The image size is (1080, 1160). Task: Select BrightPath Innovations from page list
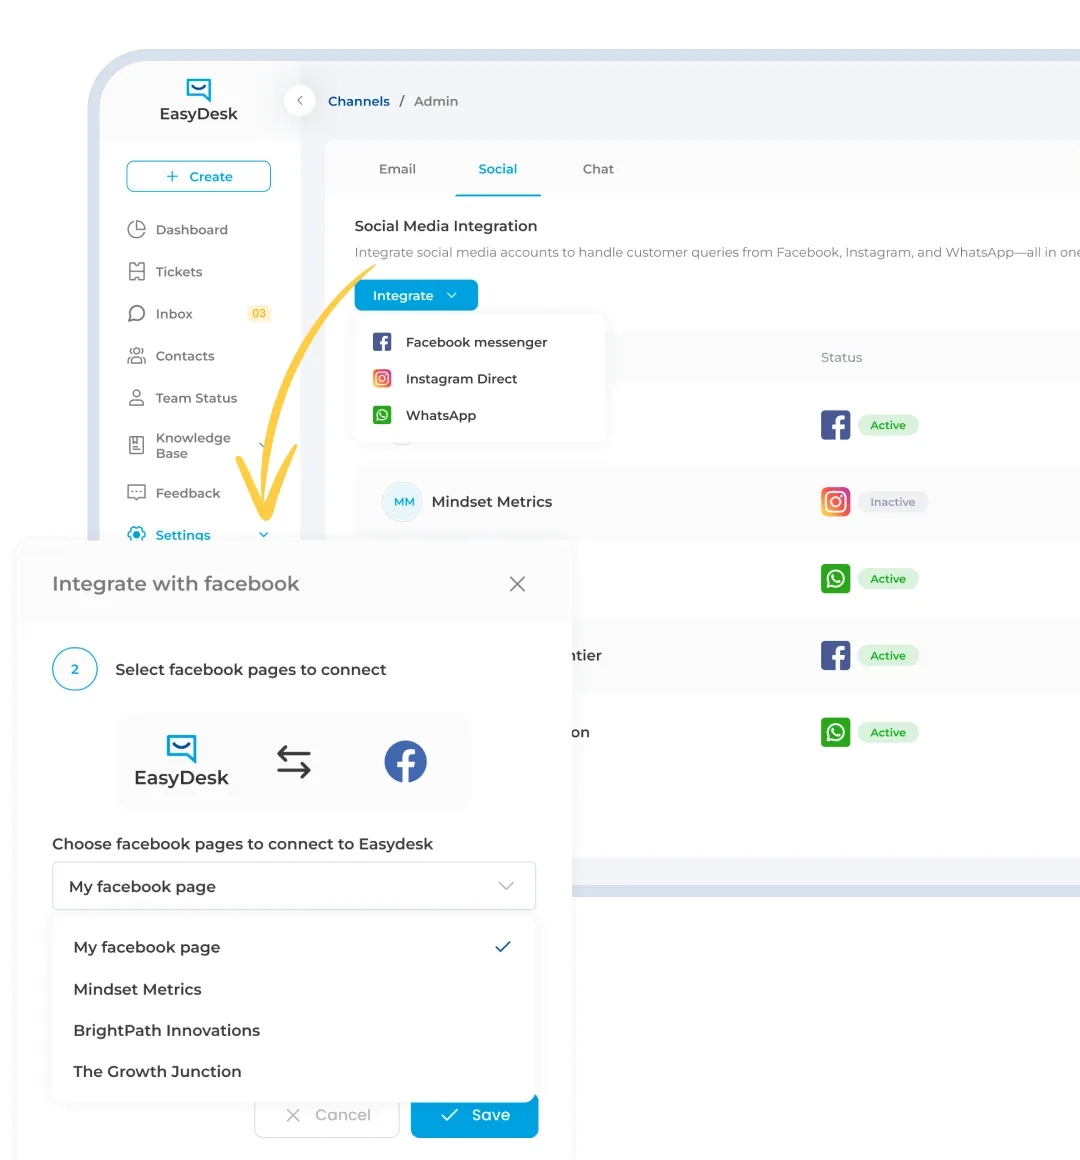click(x=166, y=1031)
